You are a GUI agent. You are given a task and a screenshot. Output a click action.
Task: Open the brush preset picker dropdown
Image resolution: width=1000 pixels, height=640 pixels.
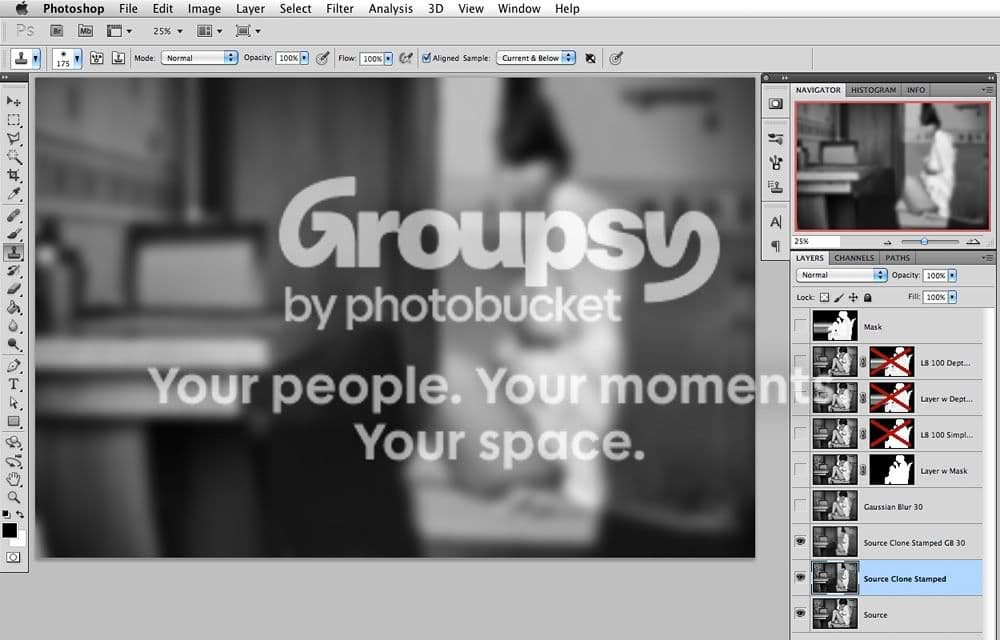[x=77, y=59]
